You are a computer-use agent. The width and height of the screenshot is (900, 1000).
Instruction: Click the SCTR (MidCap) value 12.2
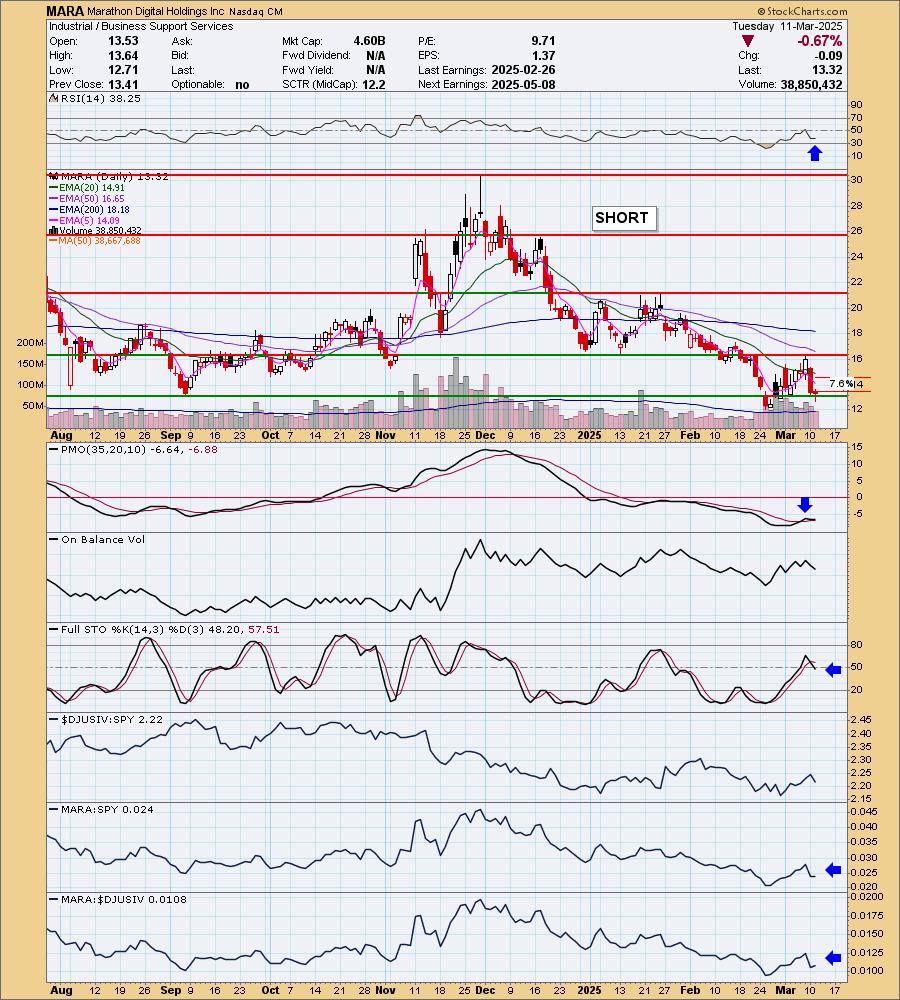374,85
